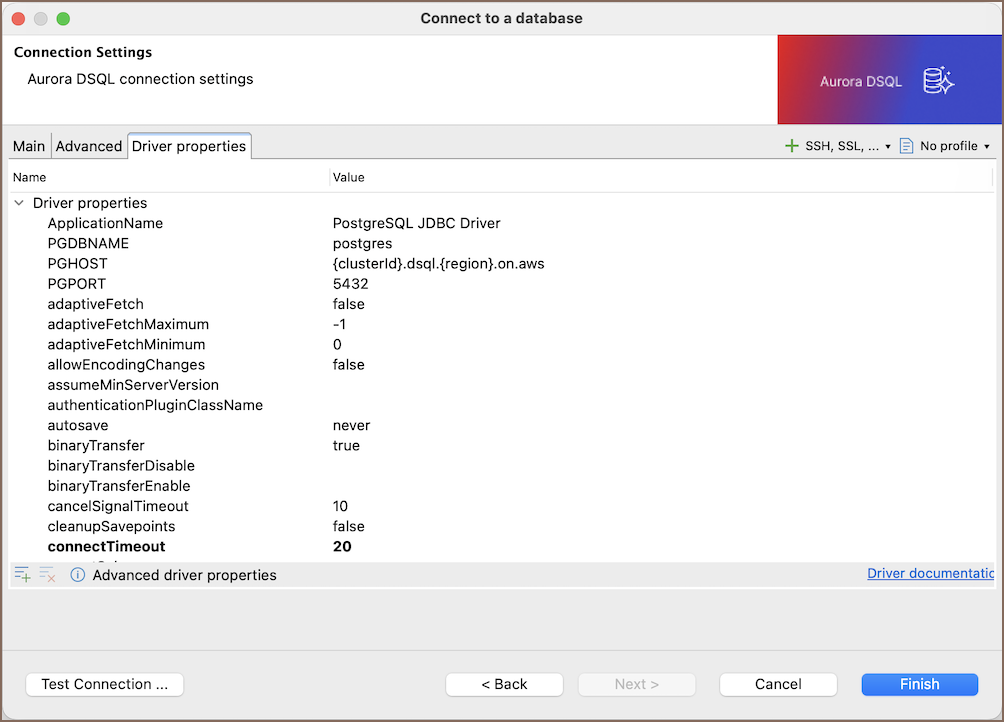This screenshot has width=1004, height=722.
Task: Click the green zoom window button
Action: tap(63, 19)
